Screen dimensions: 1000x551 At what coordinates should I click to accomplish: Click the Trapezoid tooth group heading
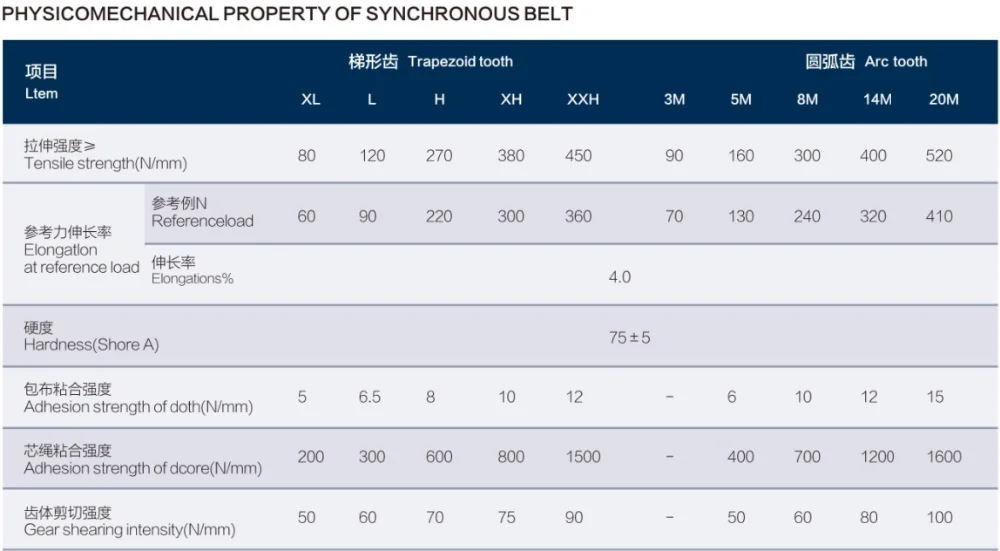coord(430,62)
